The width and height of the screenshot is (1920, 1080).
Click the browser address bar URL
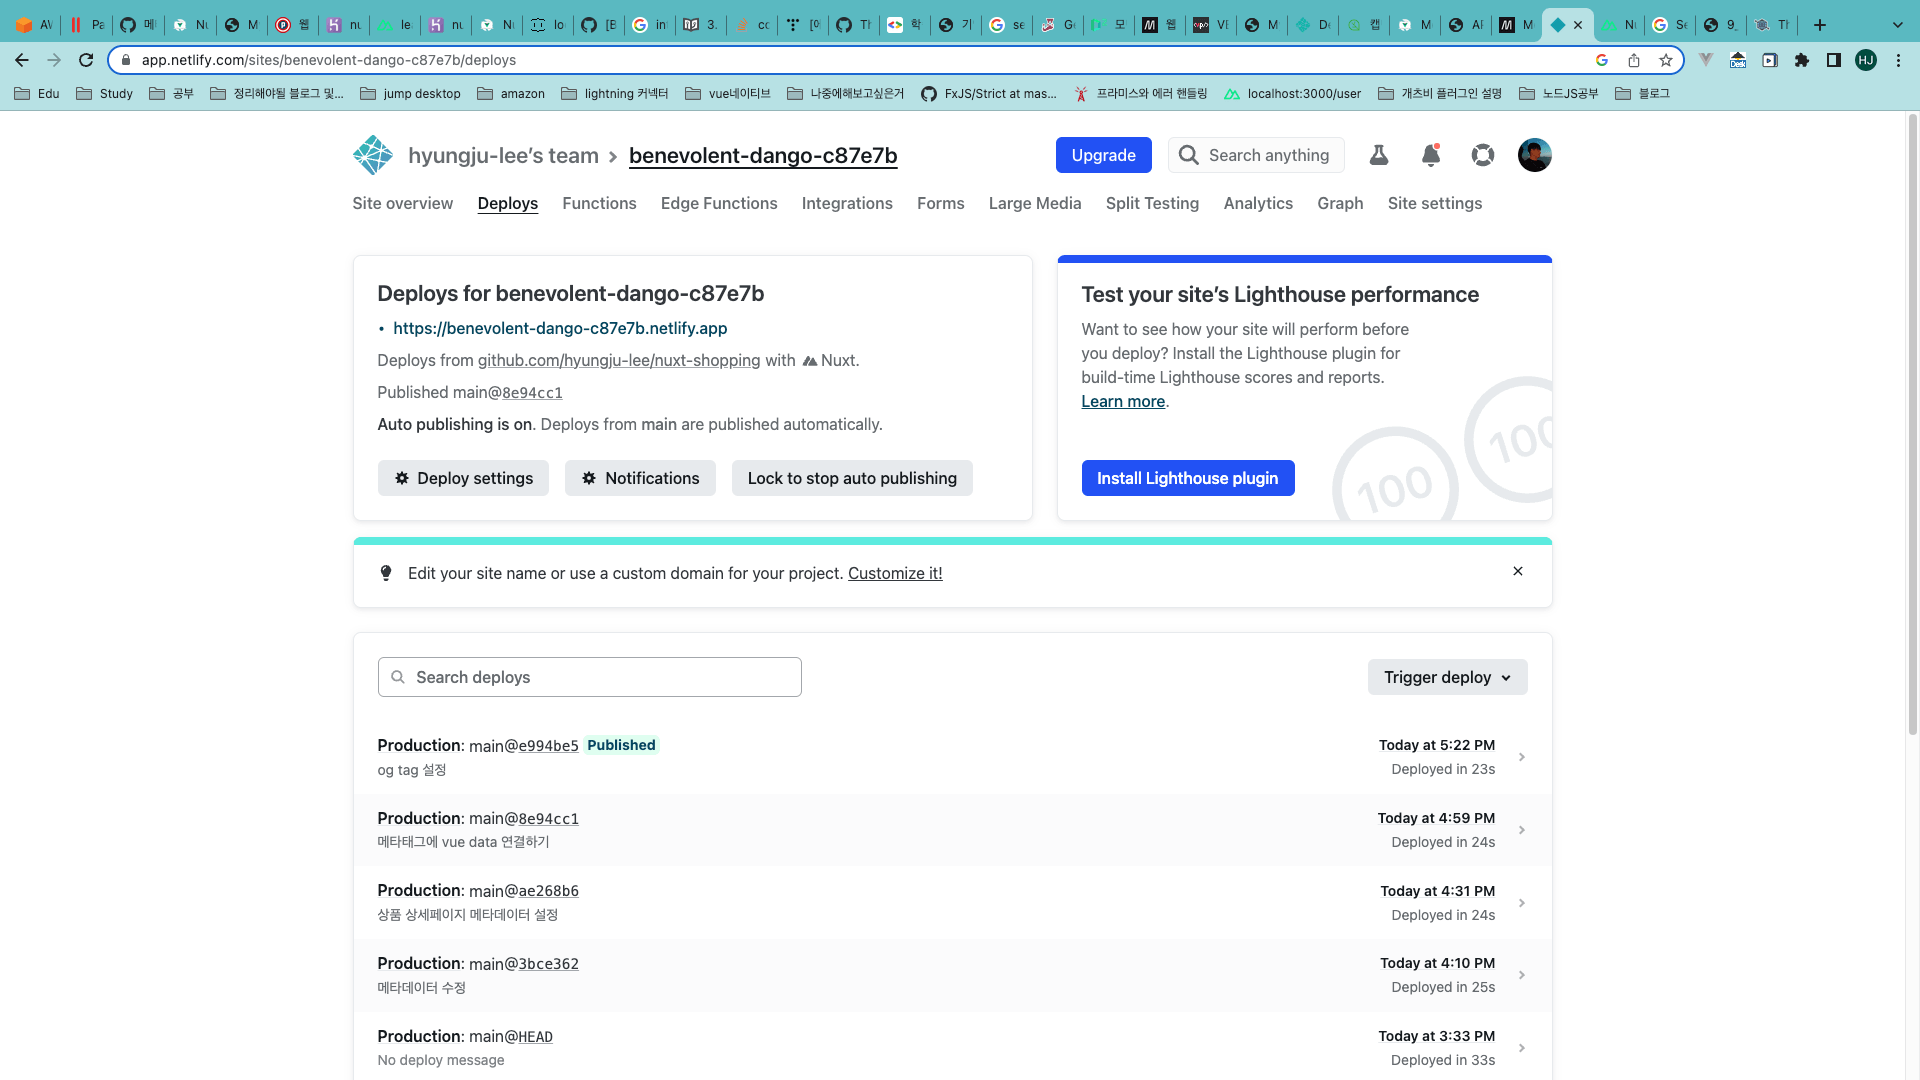[329, 60]
